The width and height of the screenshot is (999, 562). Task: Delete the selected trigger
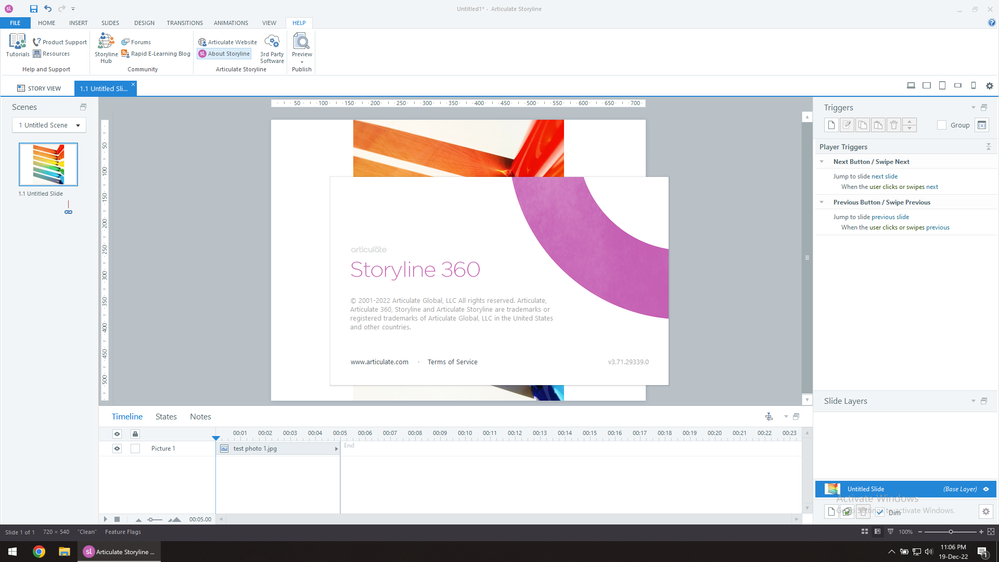pos(893,126)
